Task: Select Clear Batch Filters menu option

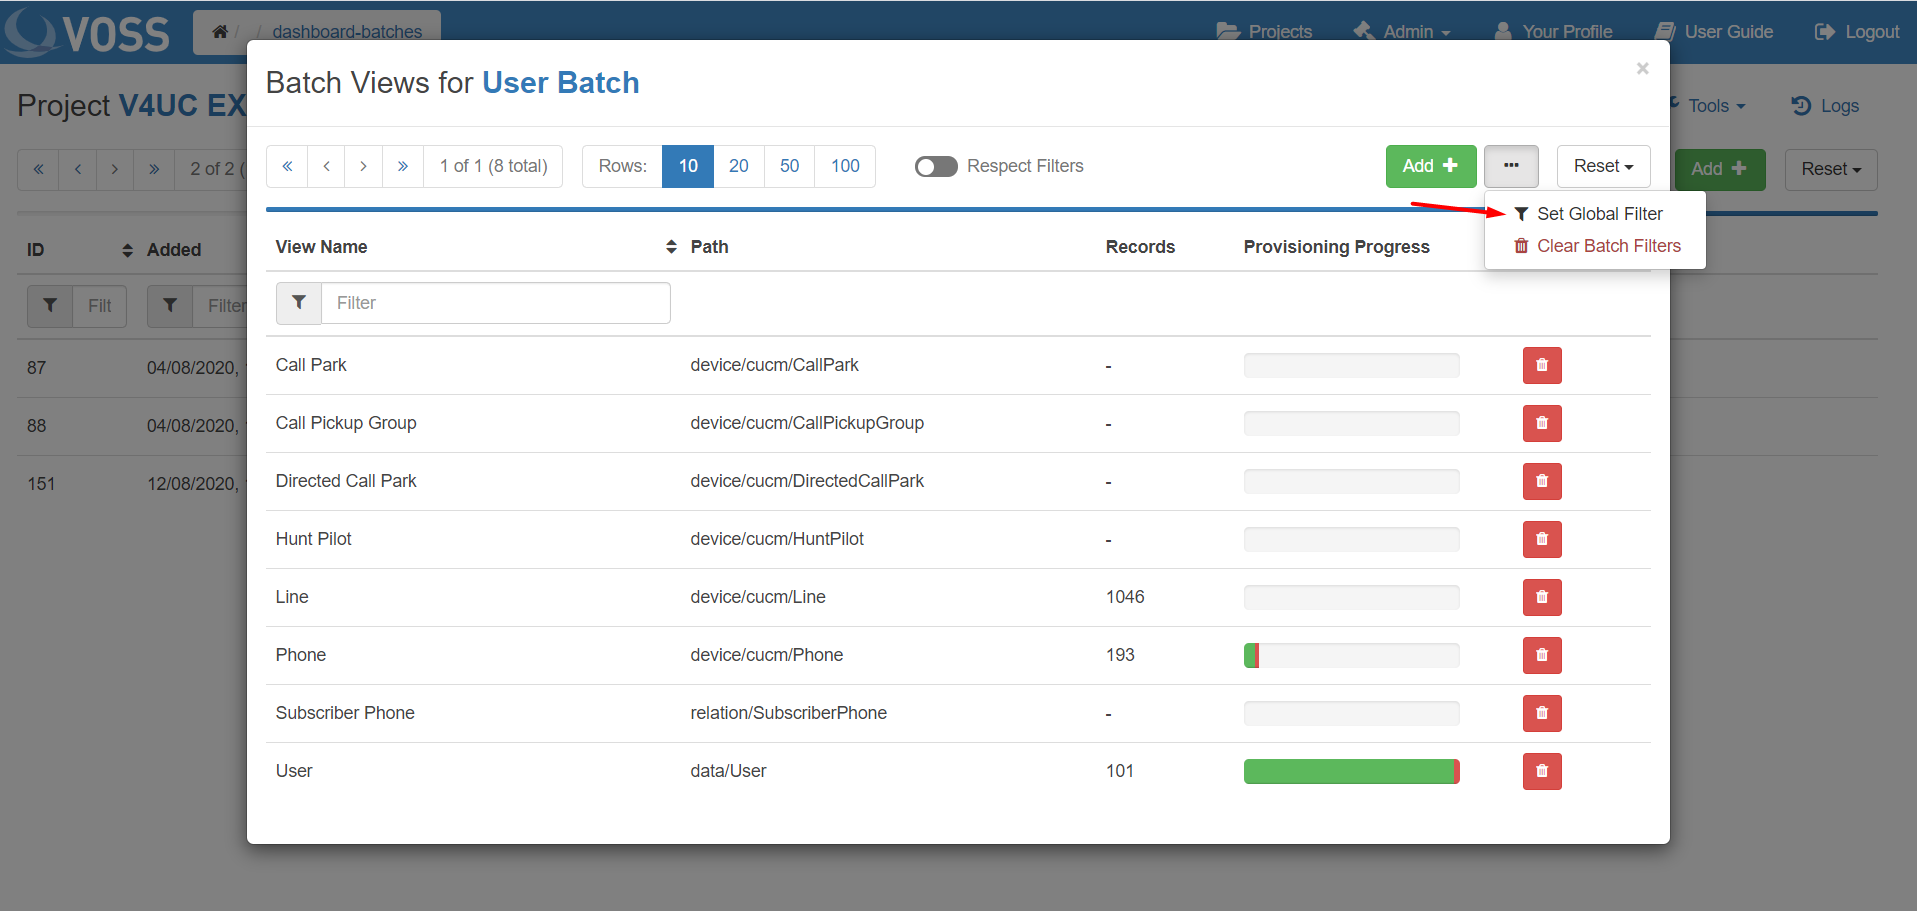Action: click(1607, 246)
